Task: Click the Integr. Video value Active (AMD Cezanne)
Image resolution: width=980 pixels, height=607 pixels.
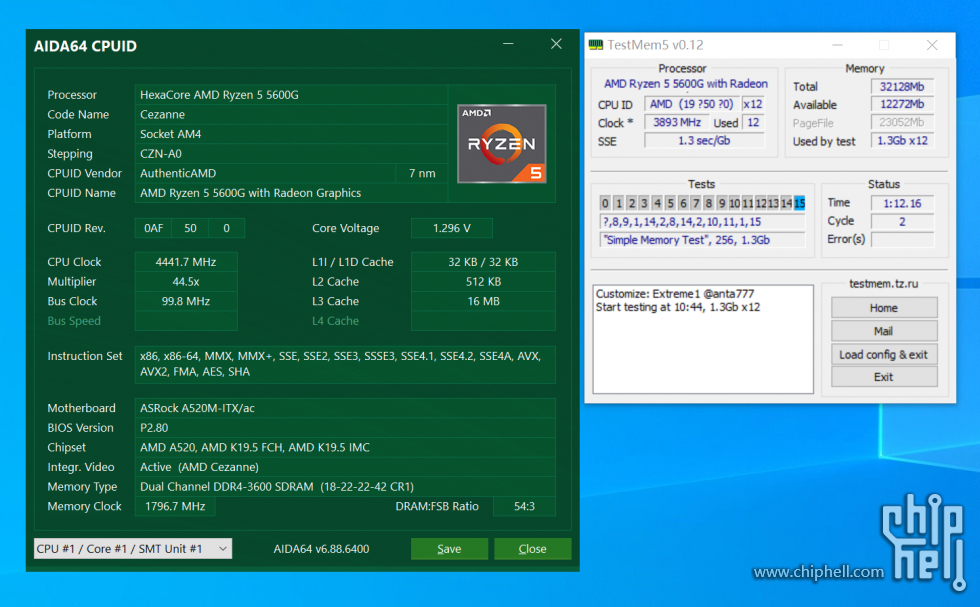Action: [x=345, y=466]
